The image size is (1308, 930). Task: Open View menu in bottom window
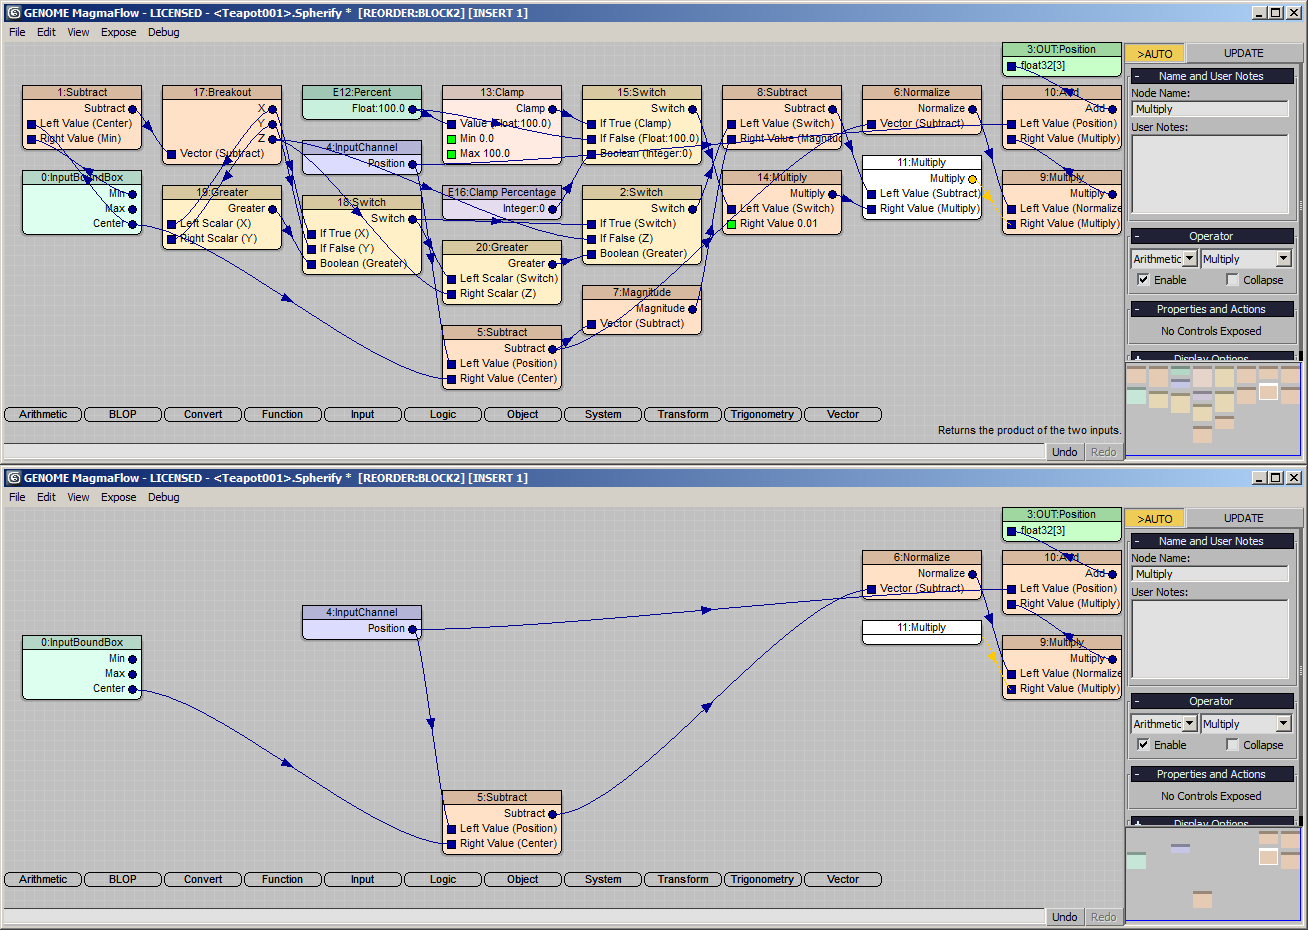tap(78, 497)
